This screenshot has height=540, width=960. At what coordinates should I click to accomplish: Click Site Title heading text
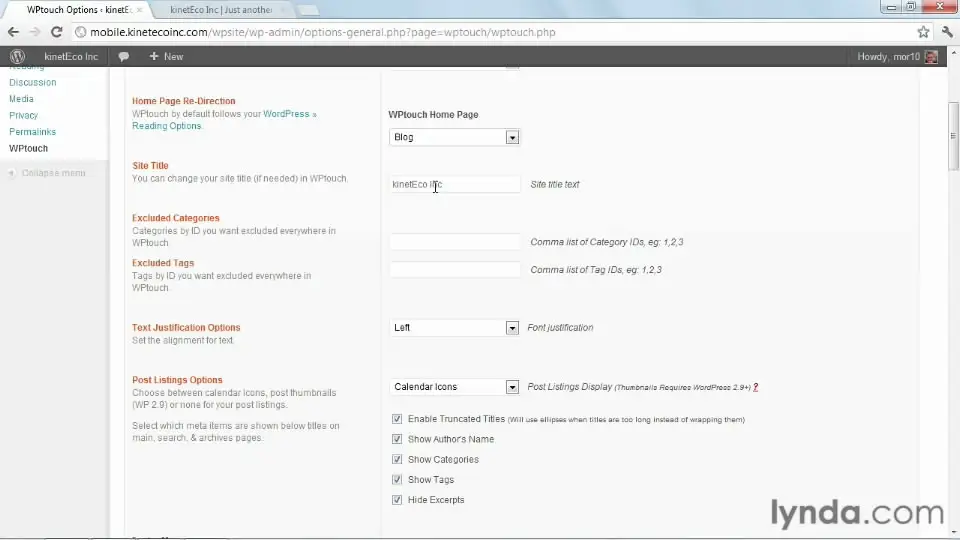point(150,165)
